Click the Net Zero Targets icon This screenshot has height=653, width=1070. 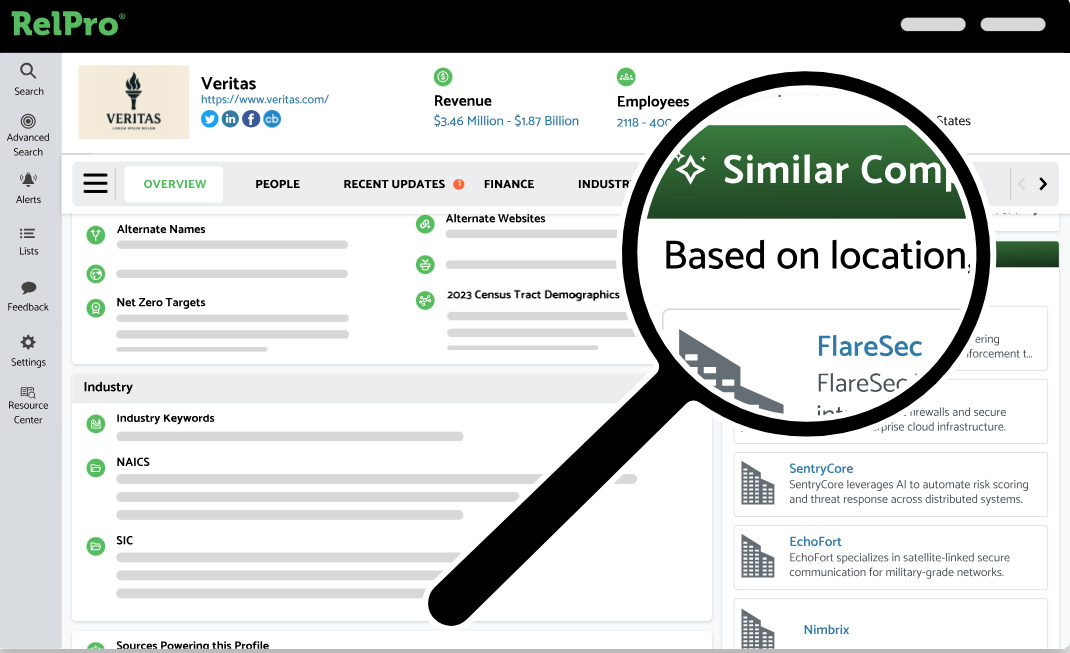pyautogui.click(x=96, y=308)
